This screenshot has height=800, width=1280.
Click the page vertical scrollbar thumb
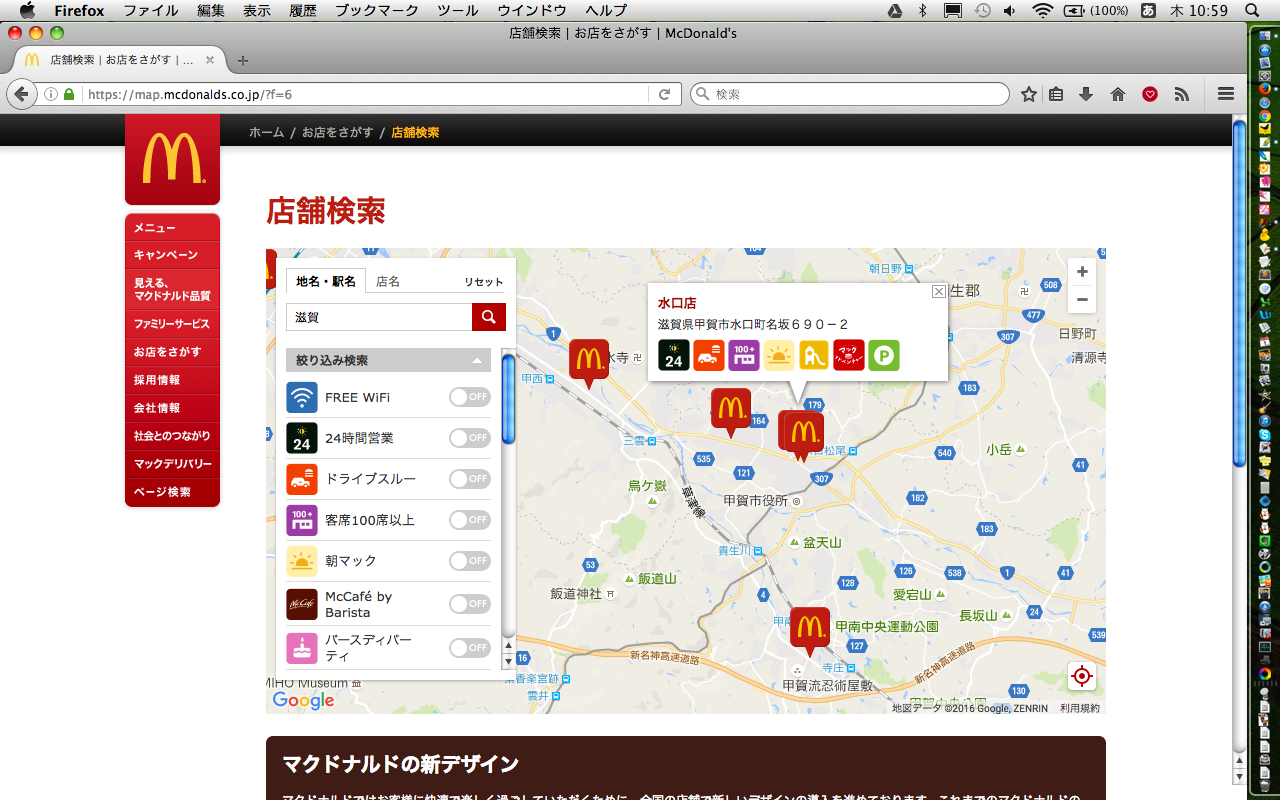tap(1240, 292)
